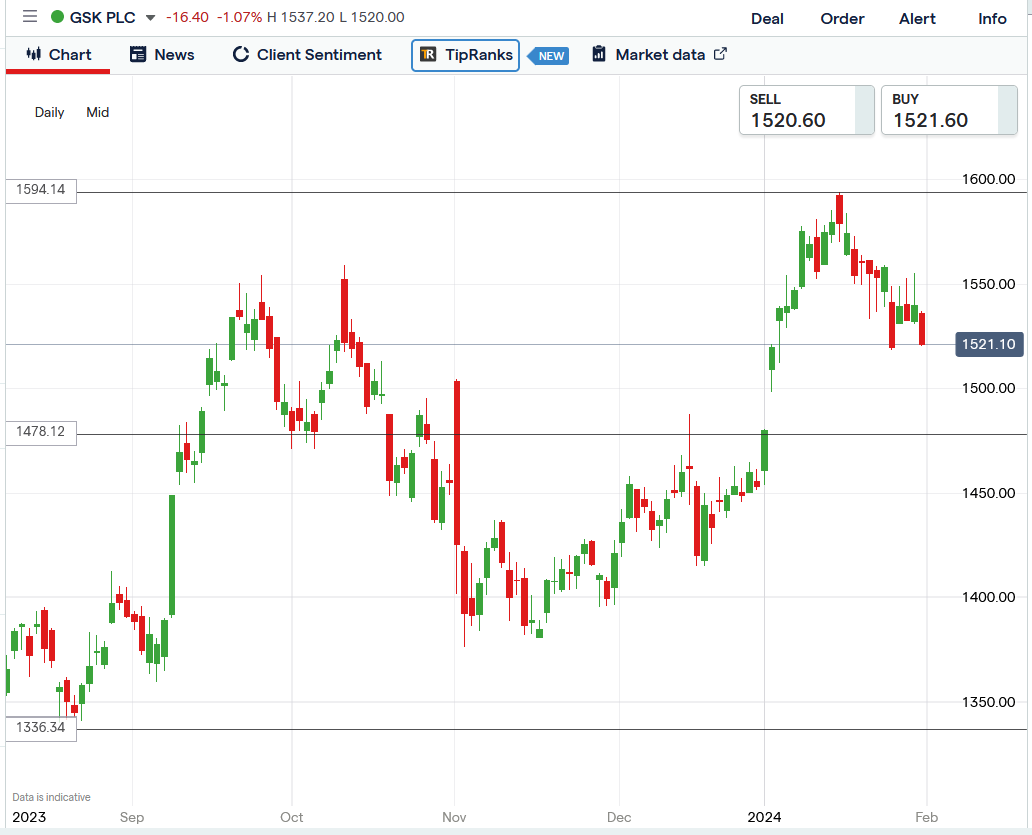Expand the GSK PLC market dropdown arrow

(x=150, y=18)
